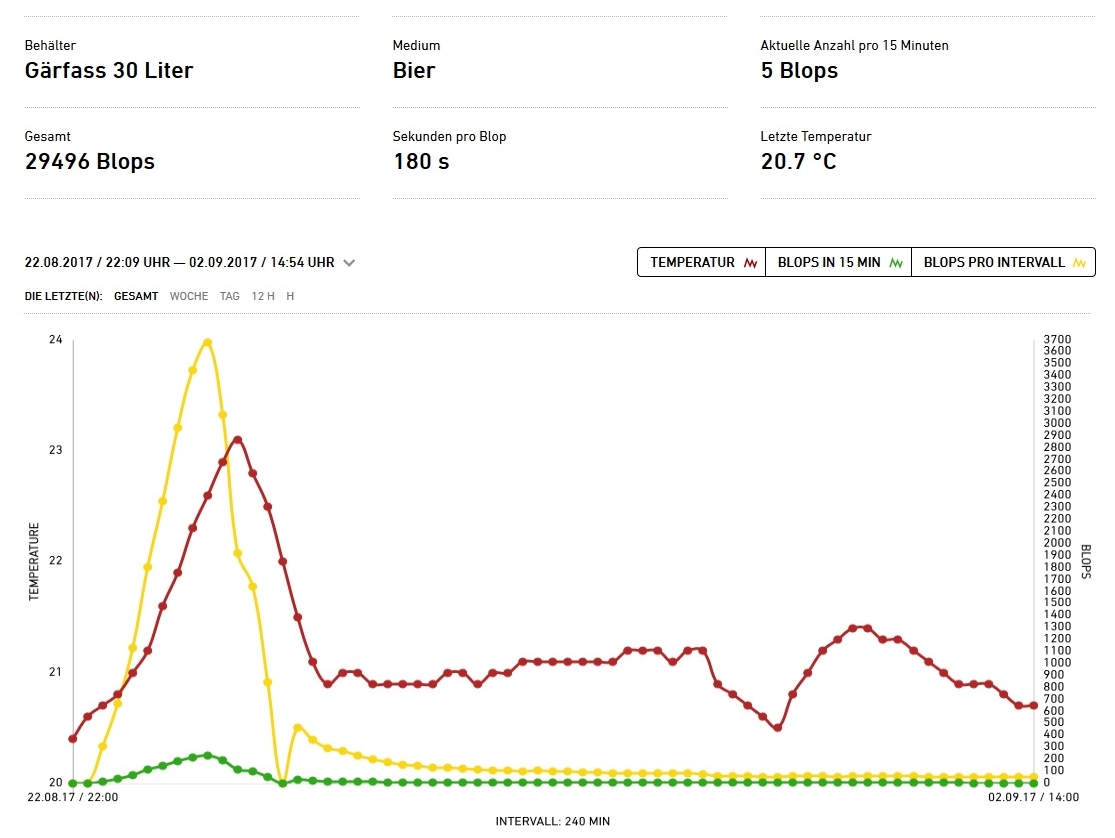The image size is (1115, 838).
Task: Select the GESAMT time range
Action: click(x=136, y=296)
